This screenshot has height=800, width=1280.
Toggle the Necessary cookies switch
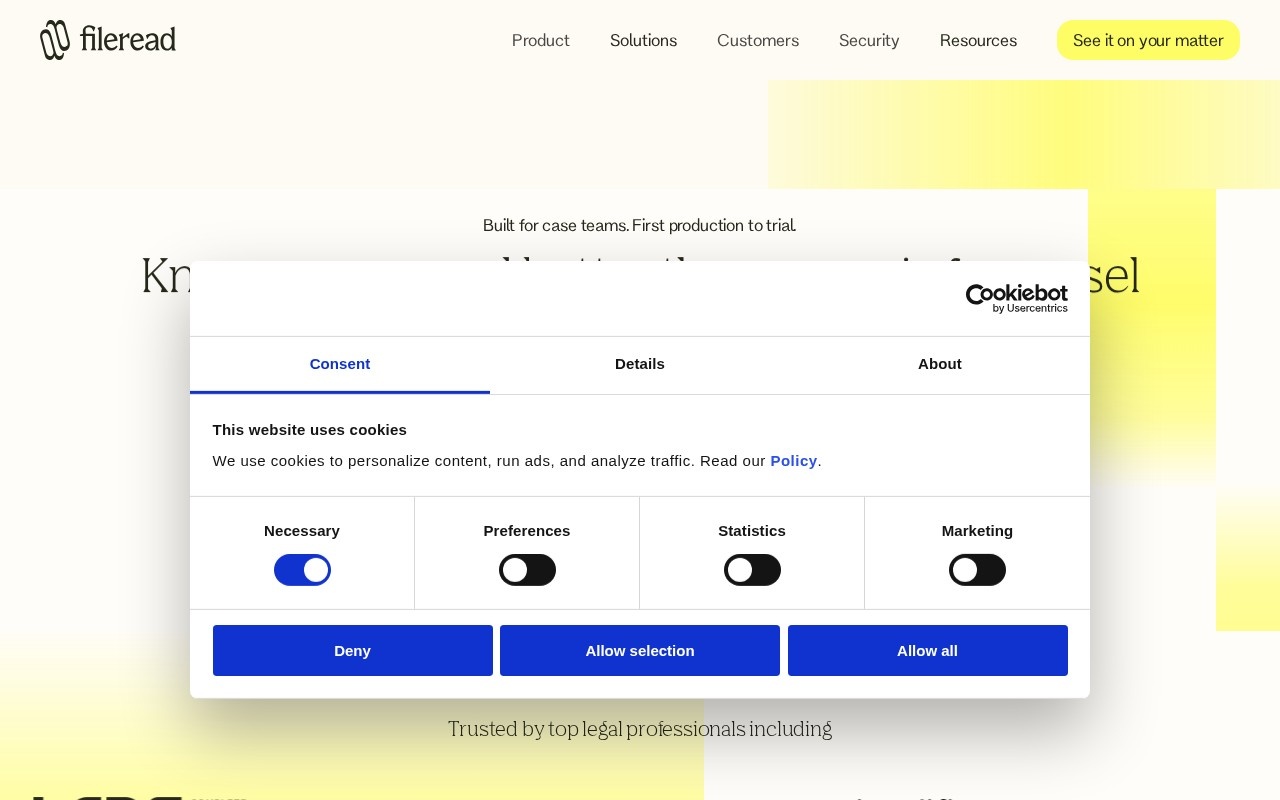[x=302, y=570]
